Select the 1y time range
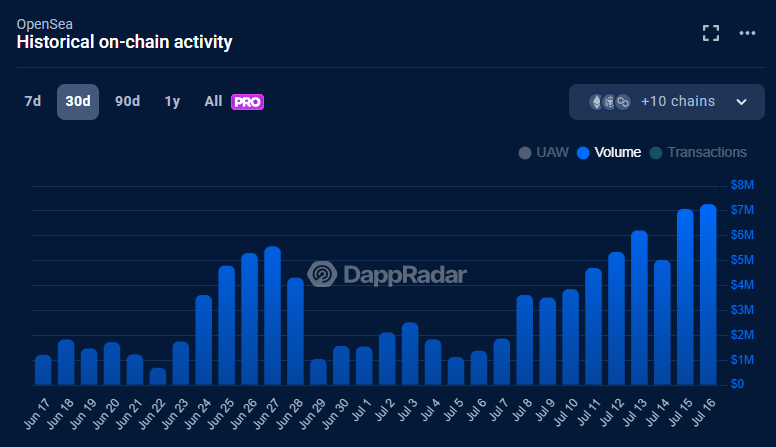 172,101
